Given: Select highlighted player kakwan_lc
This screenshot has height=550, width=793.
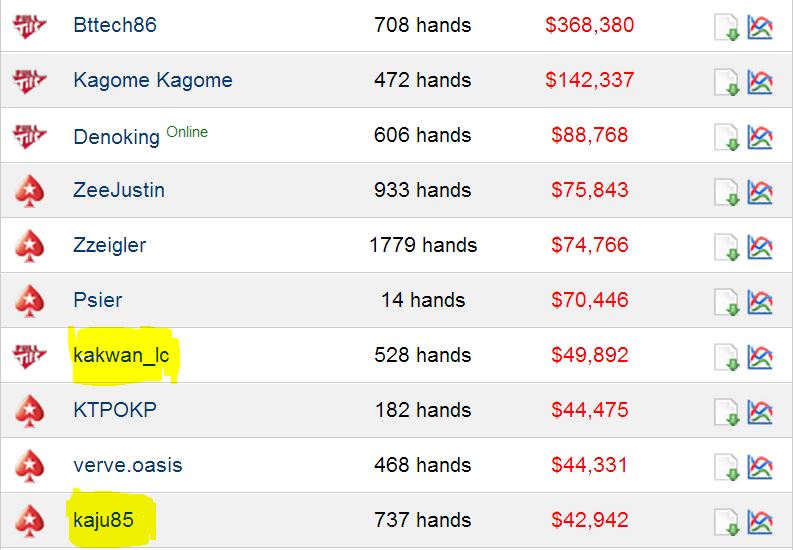Looking at the screenshot, I should point(121,355).
